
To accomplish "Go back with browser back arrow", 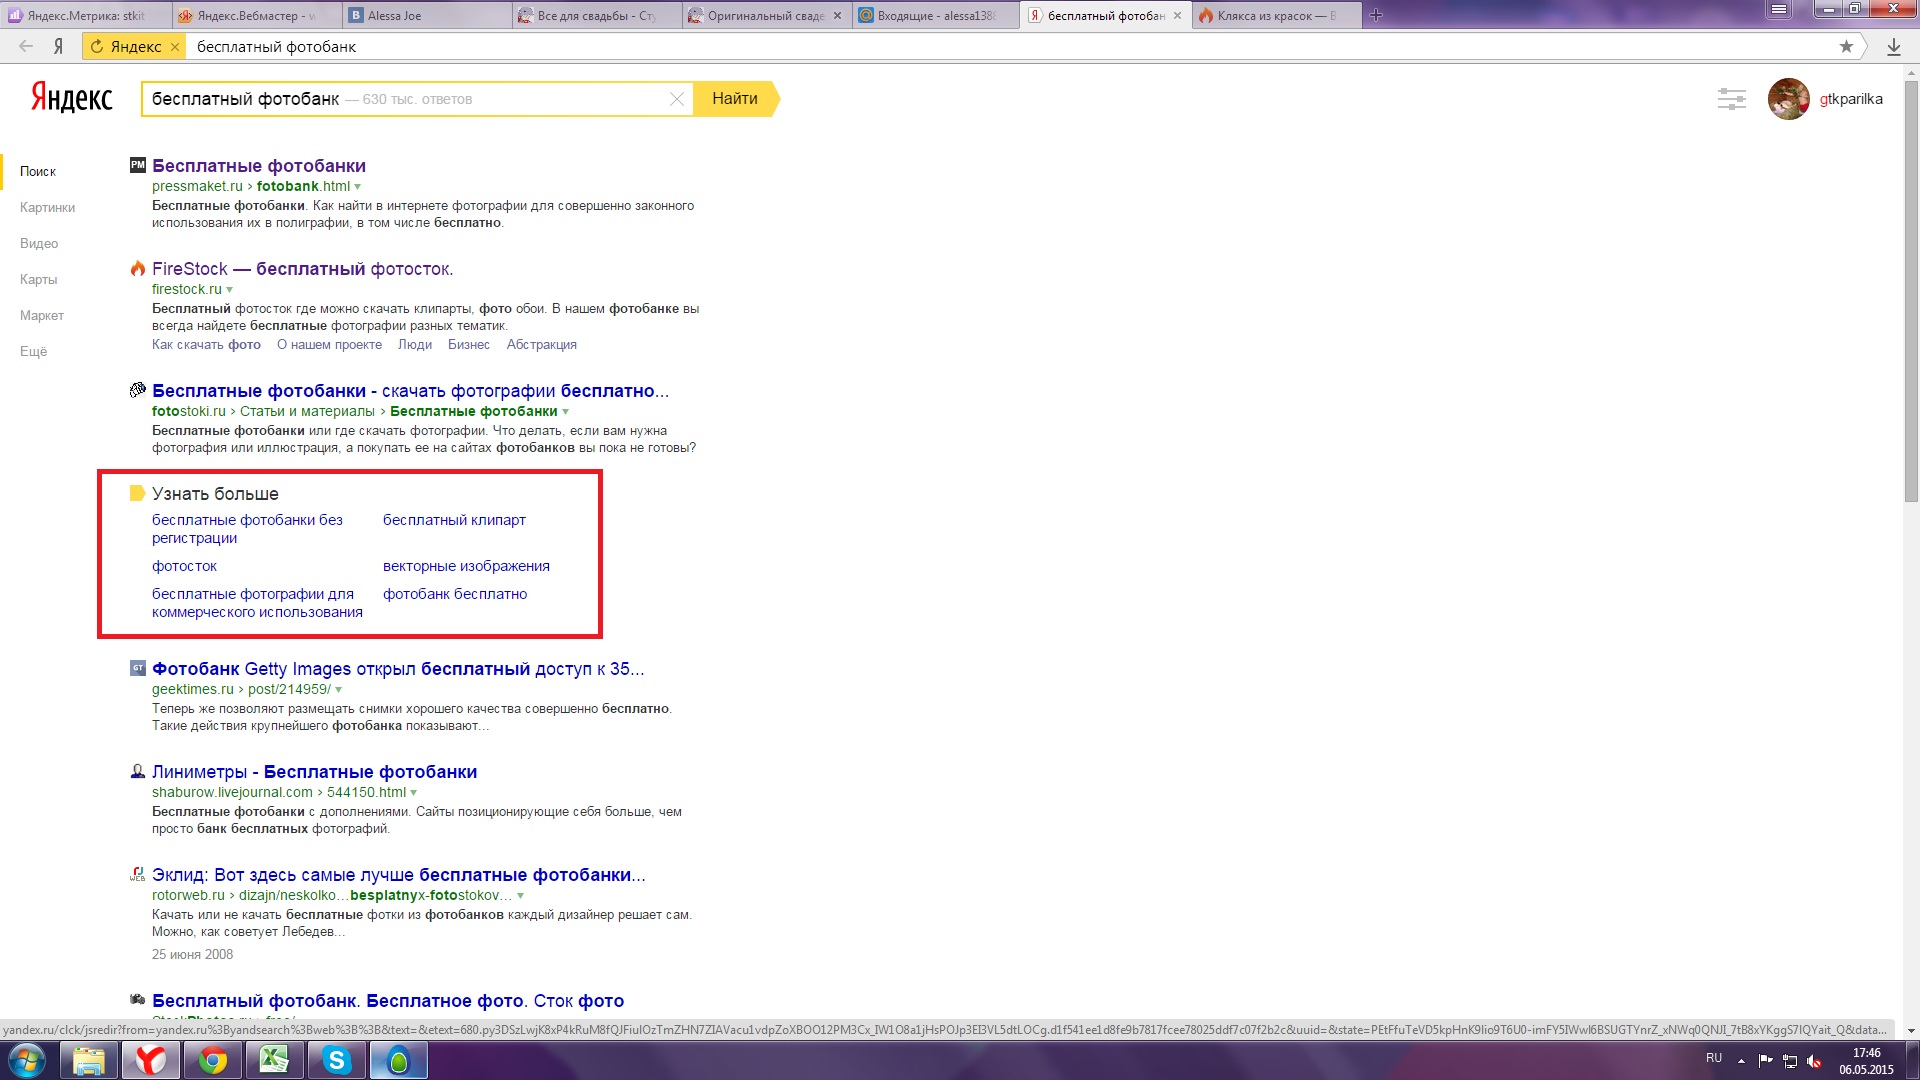I will 26,46.
